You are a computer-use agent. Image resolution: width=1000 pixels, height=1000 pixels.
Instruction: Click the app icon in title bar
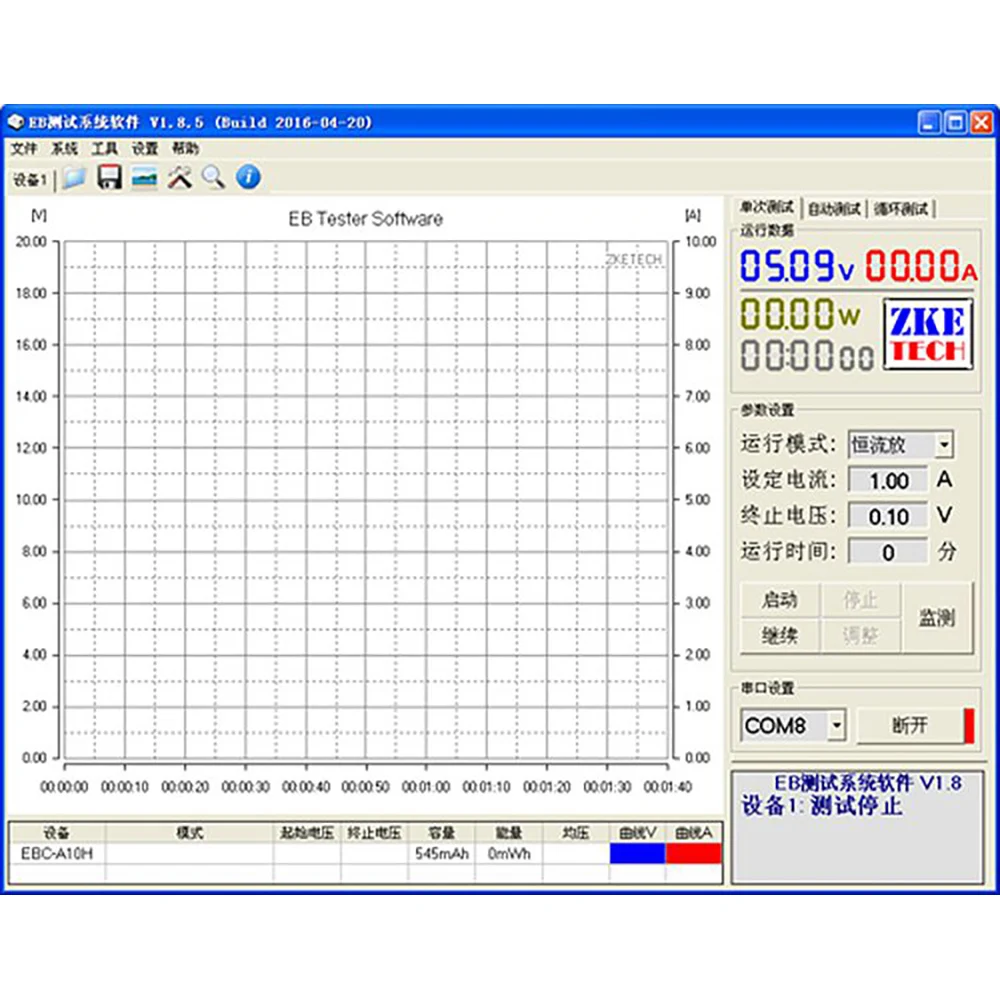(x=15, y=122)
